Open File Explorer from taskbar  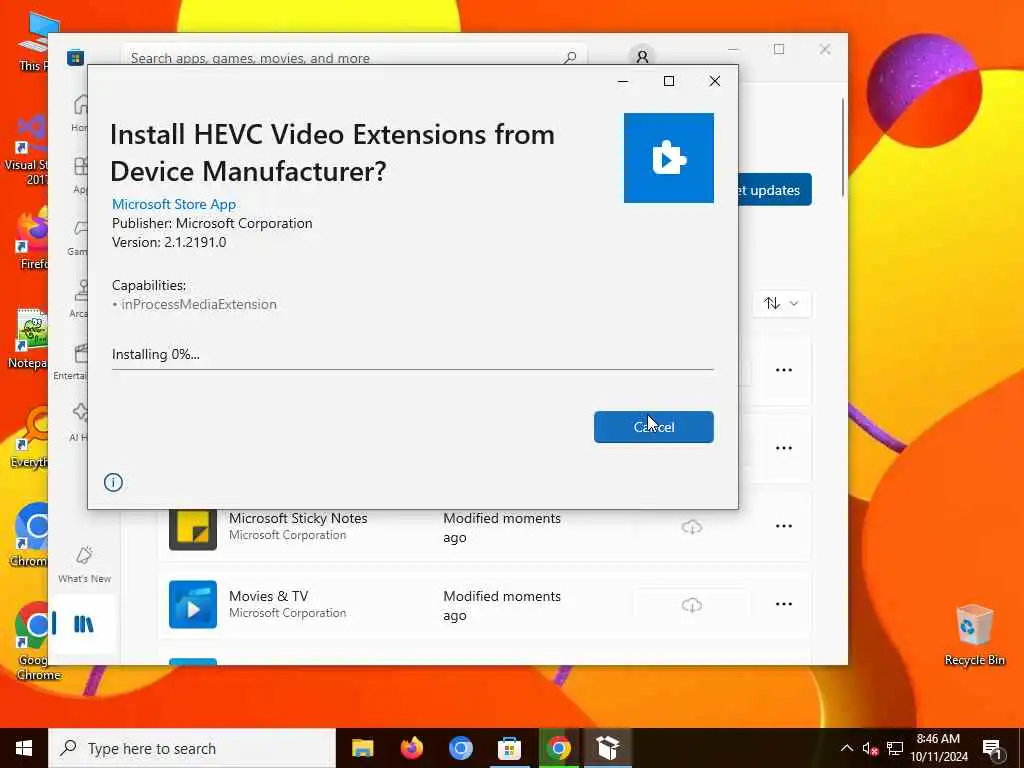[362, 748]
